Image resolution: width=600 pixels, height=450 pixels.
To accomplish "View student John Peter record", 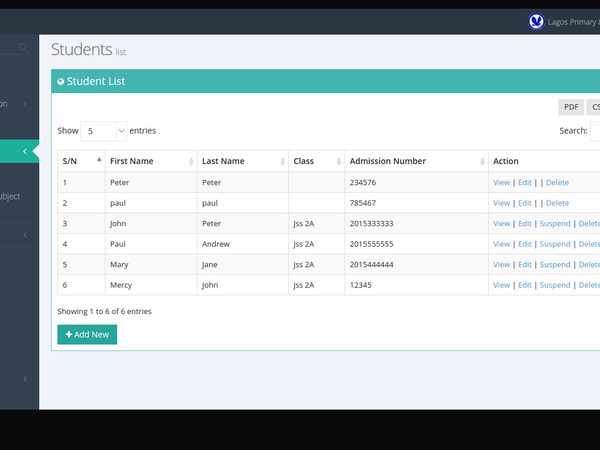I will (501, 223).
